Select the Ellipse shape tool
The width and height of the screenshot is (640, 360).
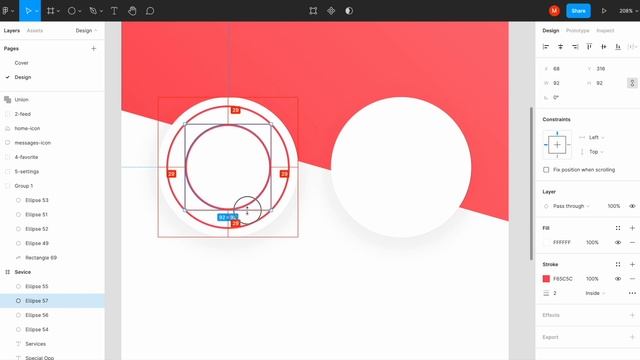coord(71,11)
